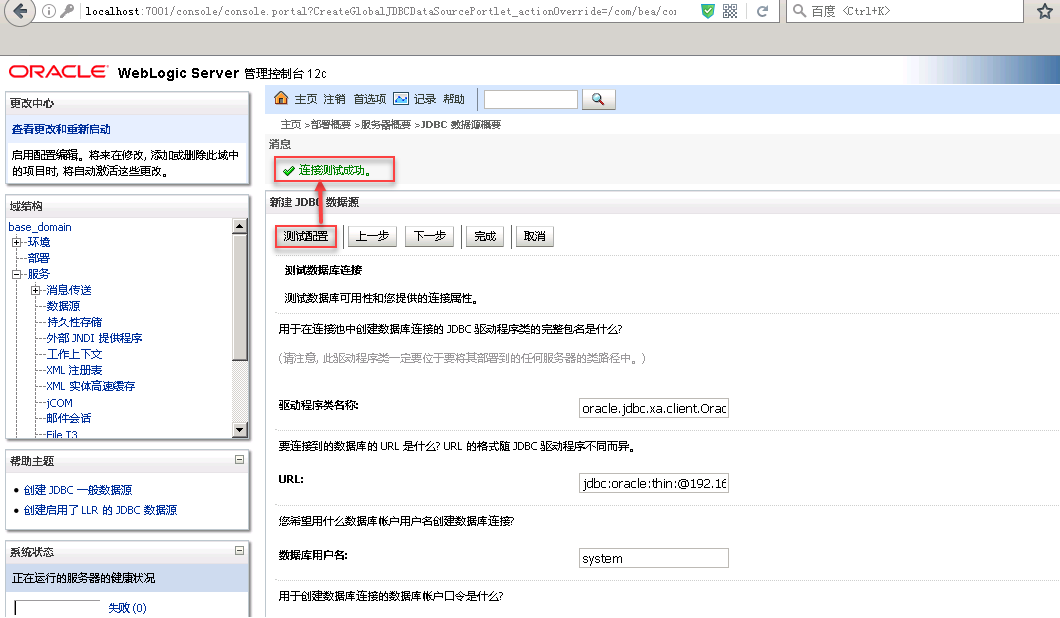This screenshot has width=1060, height=618.
Task: Select the 连接测试成功 message text
Action: click(x=335, y=170)
